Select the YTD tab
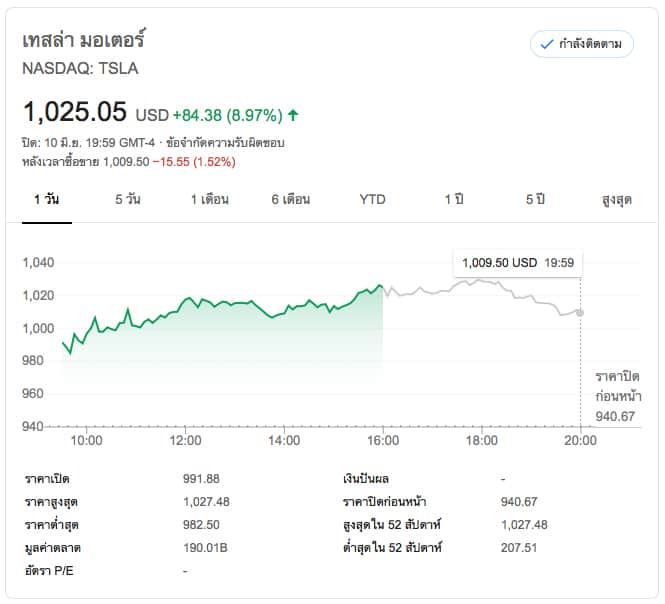665x604 pixels. pyautogui.click(x=372, y=199)
